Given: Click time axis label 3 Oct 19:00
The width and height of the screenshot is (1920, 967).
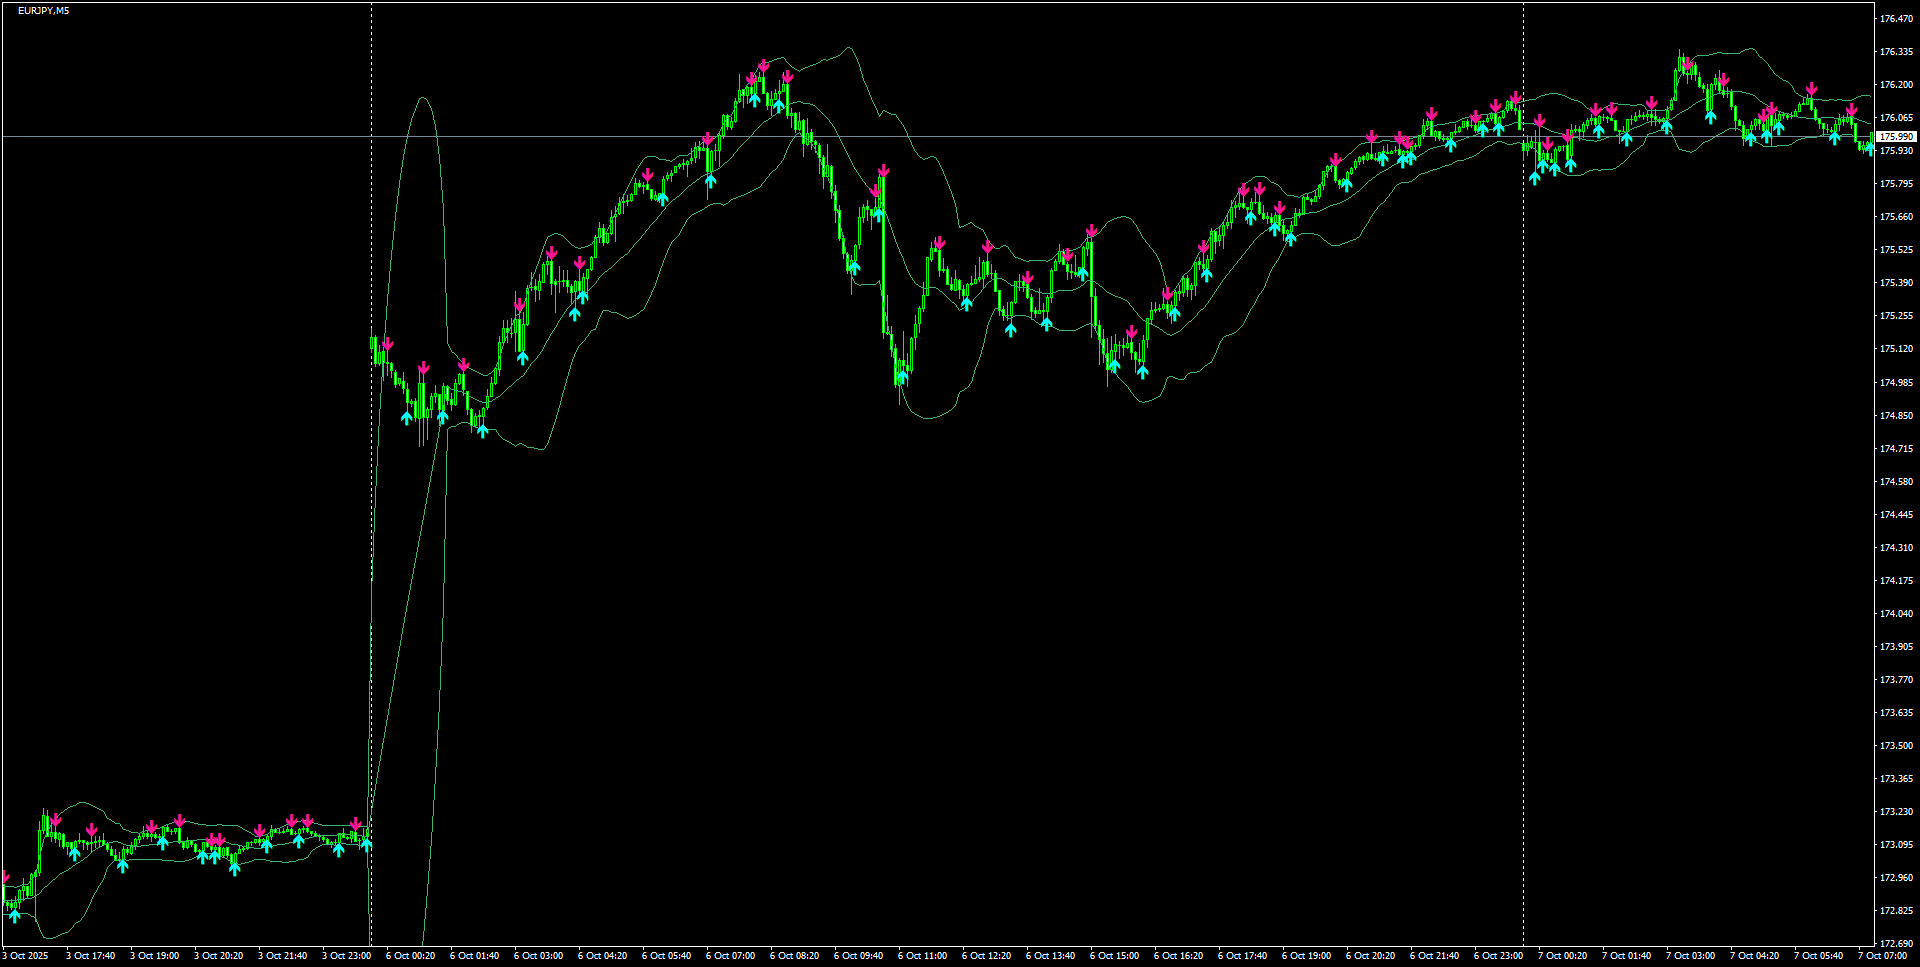Looking at the screenshot, I should [154, 956].
